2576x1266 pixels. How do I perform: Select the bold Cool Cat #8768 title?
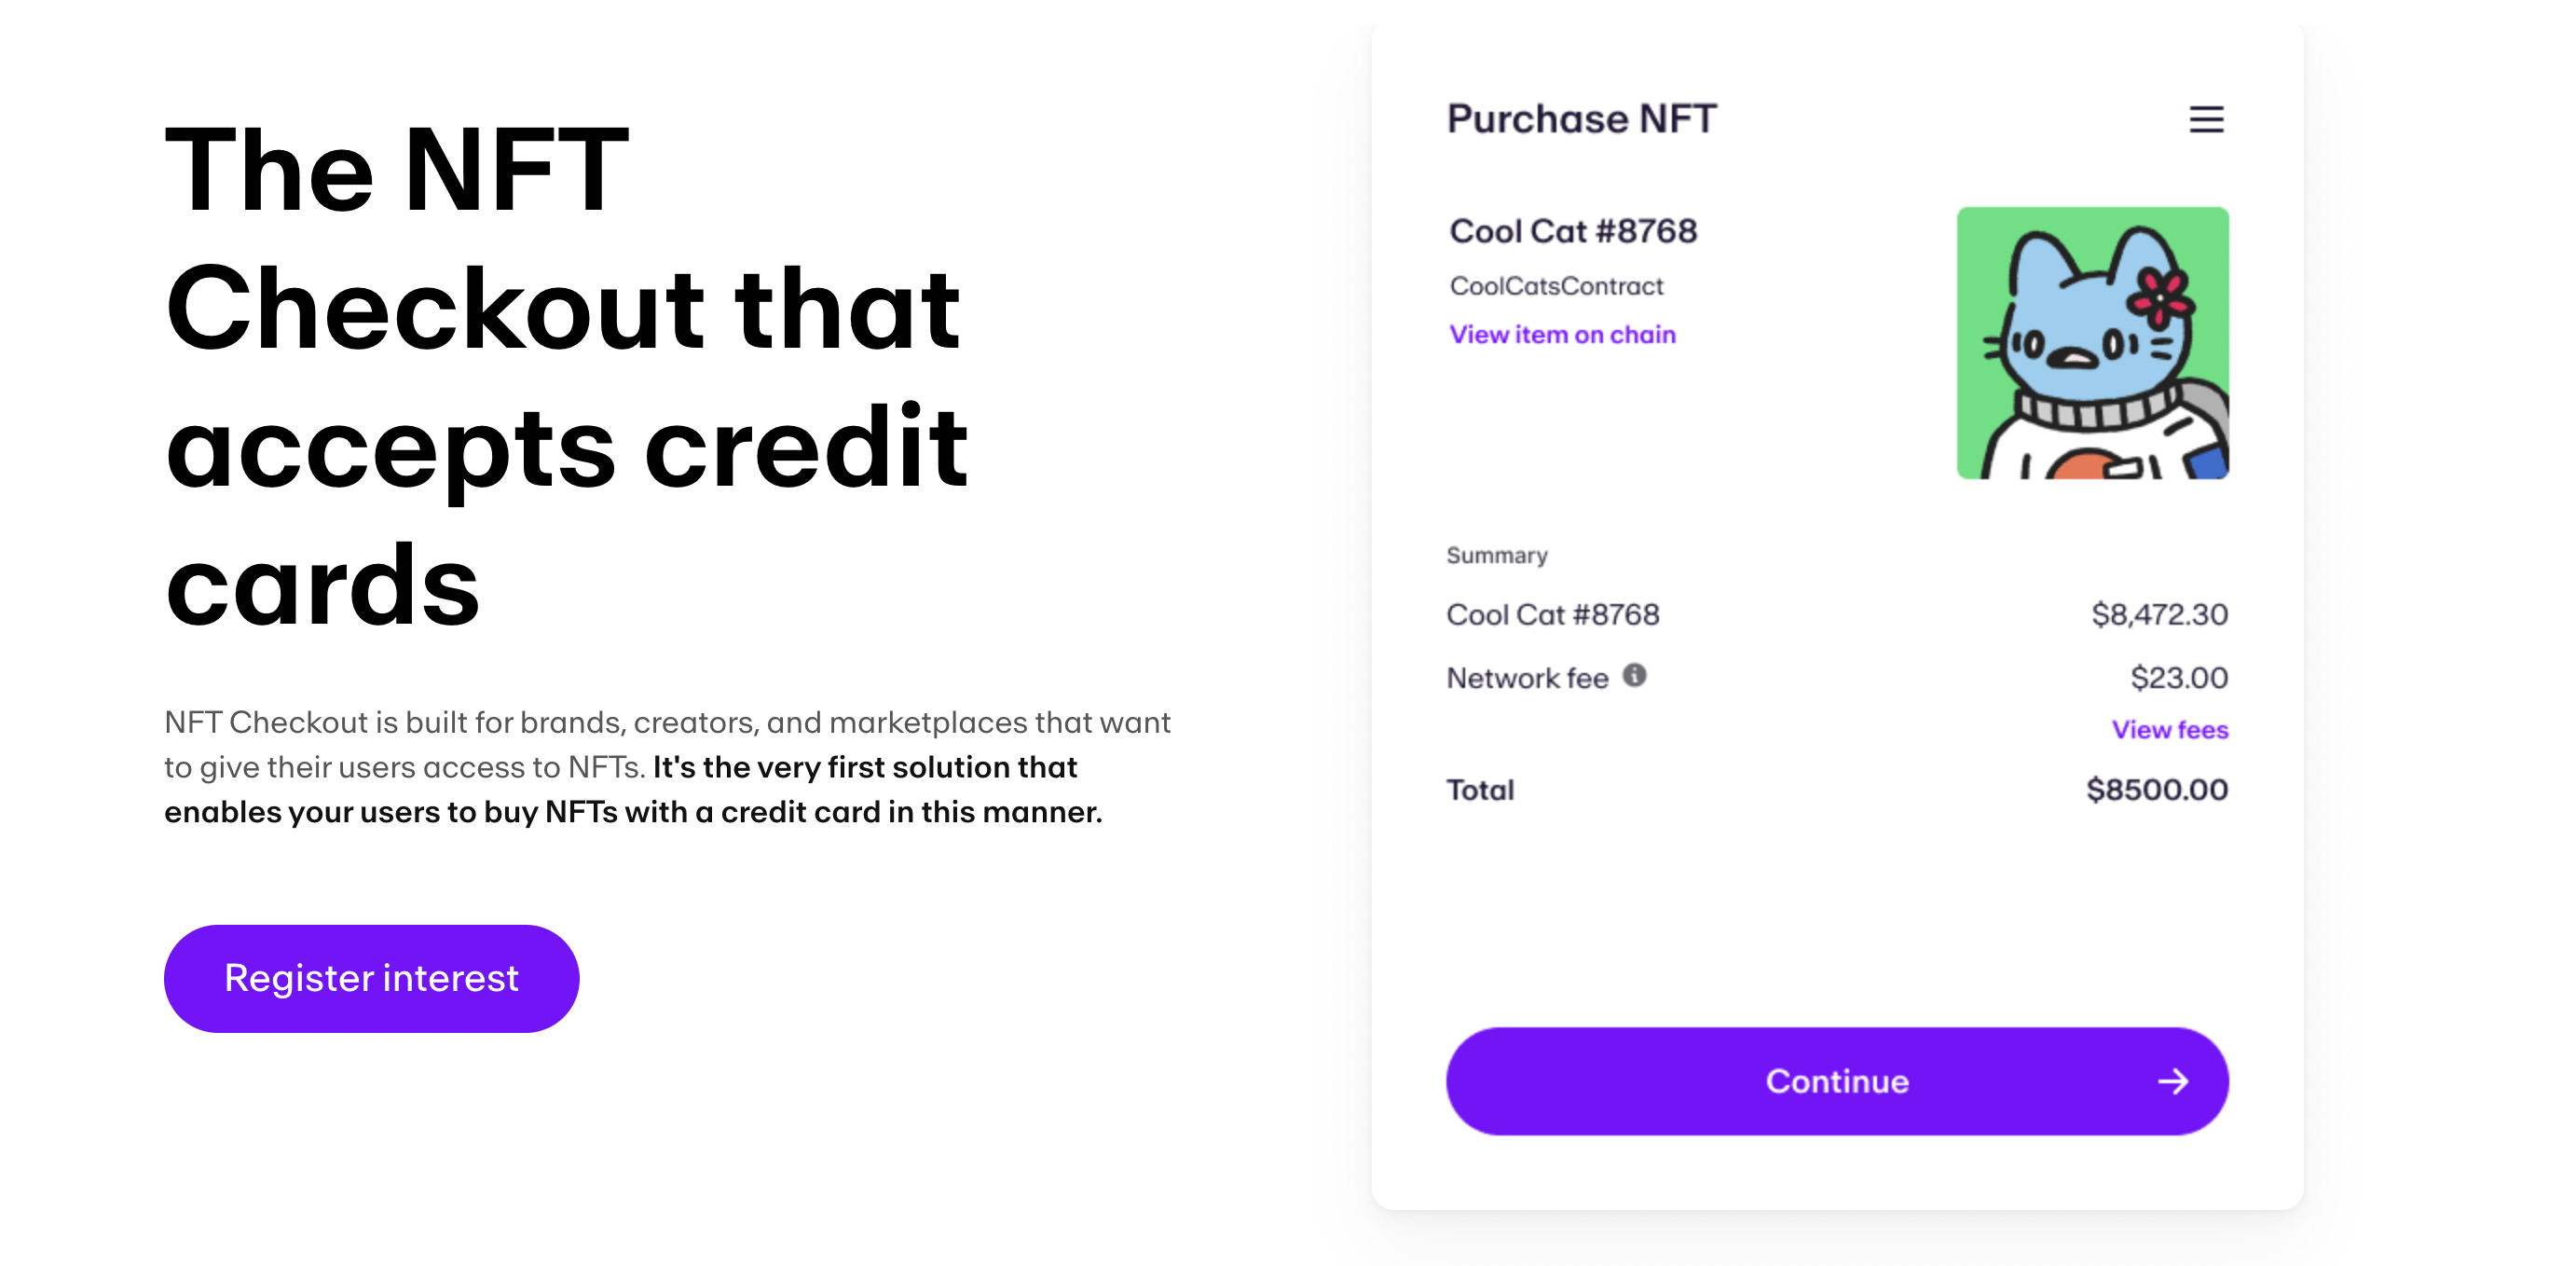point(1573,231)
